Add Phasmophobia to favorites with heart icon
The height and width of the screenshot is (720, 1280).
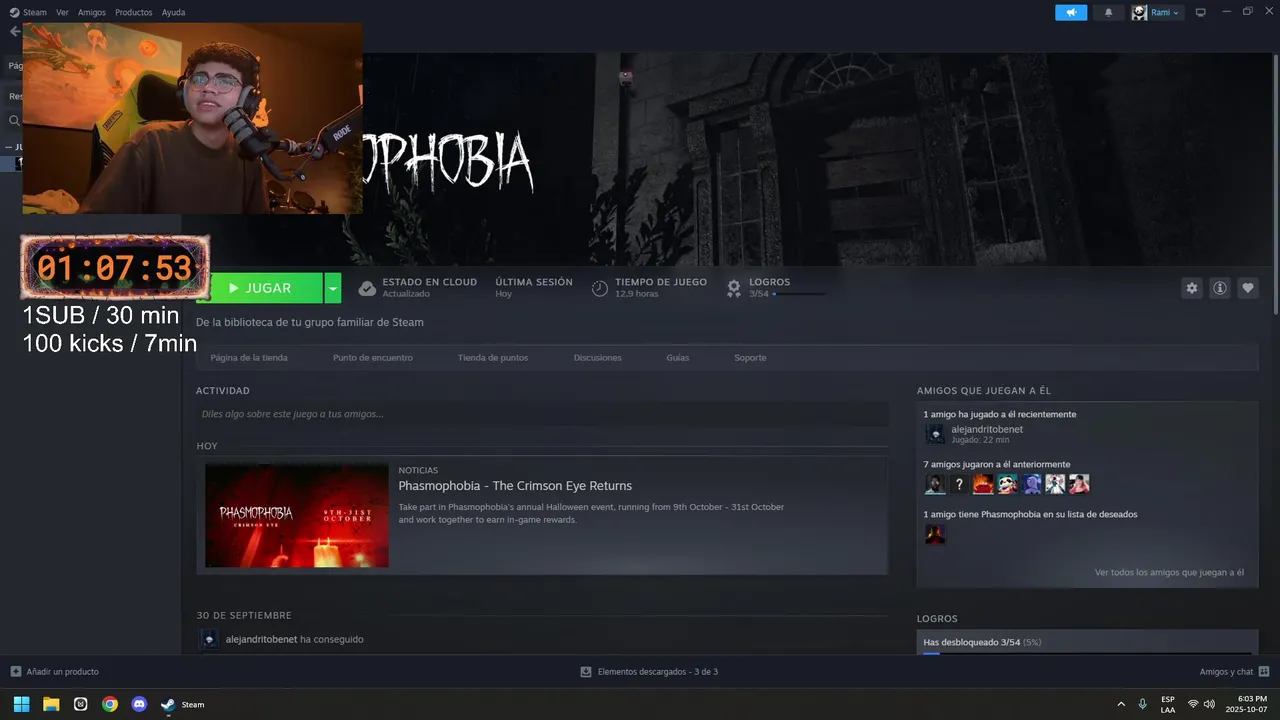(1248, 288)
